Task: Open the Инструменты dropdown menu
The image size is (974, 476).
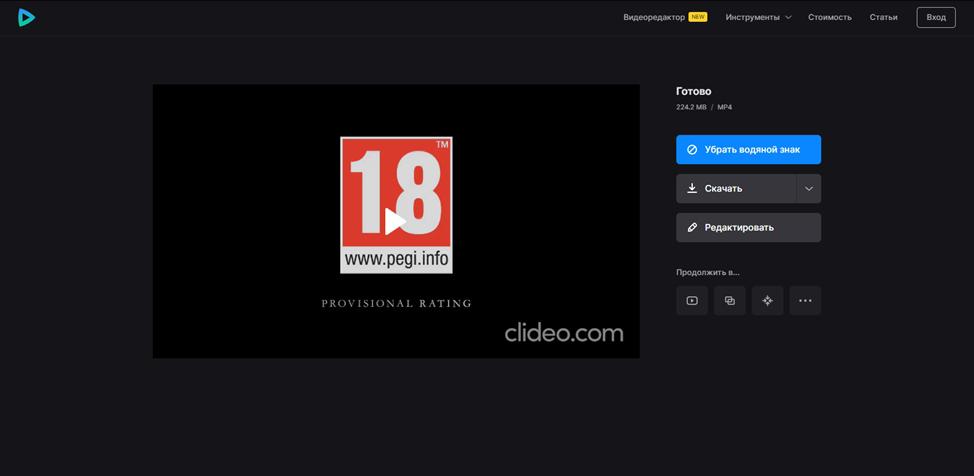Action: point(758,17)
